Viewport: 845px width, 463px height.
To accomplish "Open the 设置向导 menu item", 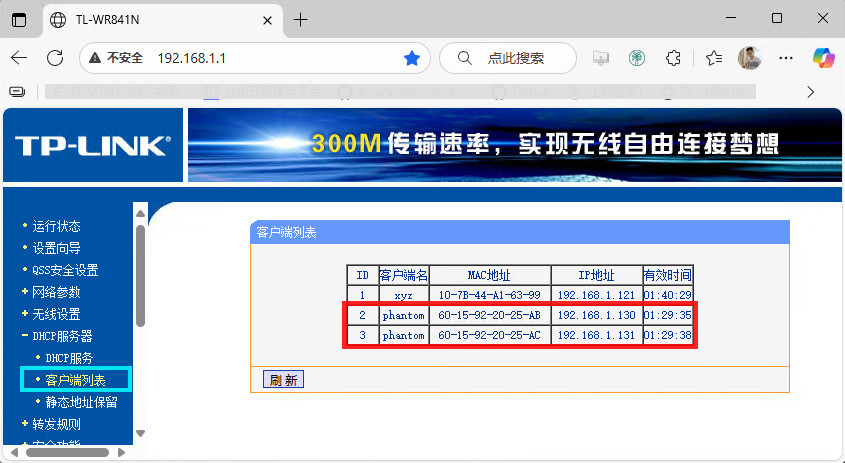I will (56, 248).
